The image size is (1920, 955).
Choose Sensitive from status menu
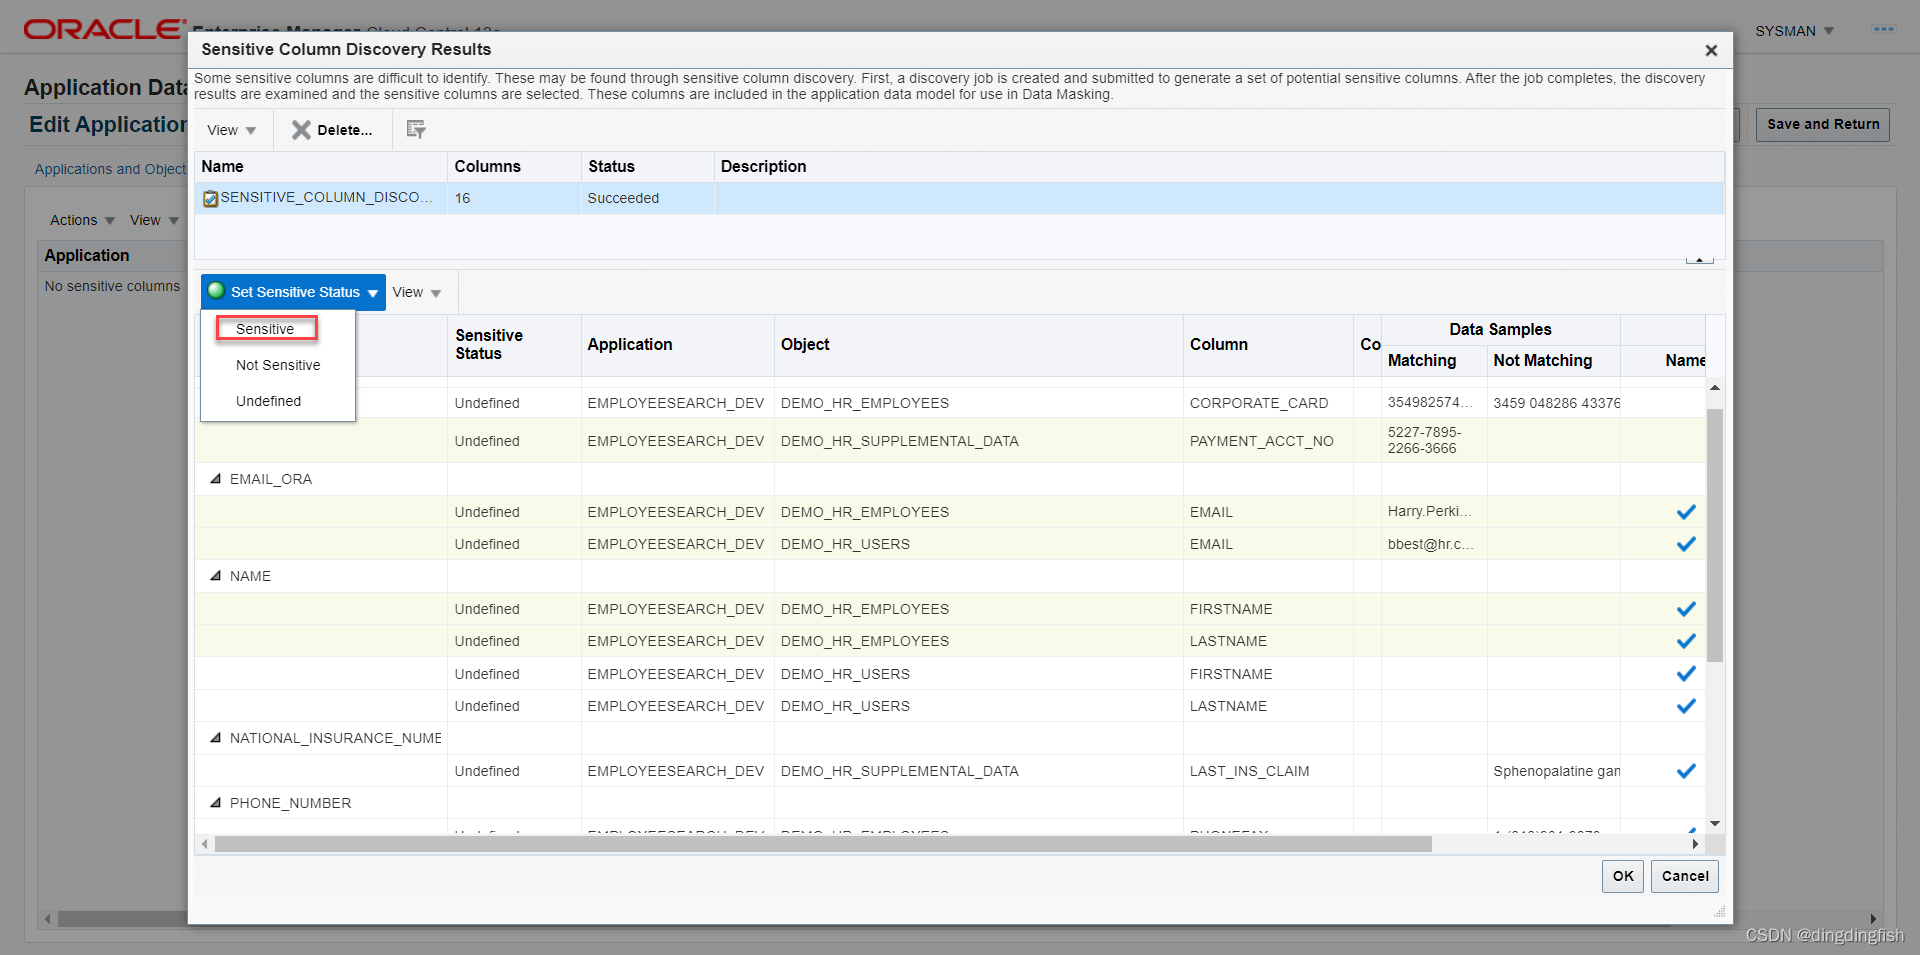tap(265, 329)
